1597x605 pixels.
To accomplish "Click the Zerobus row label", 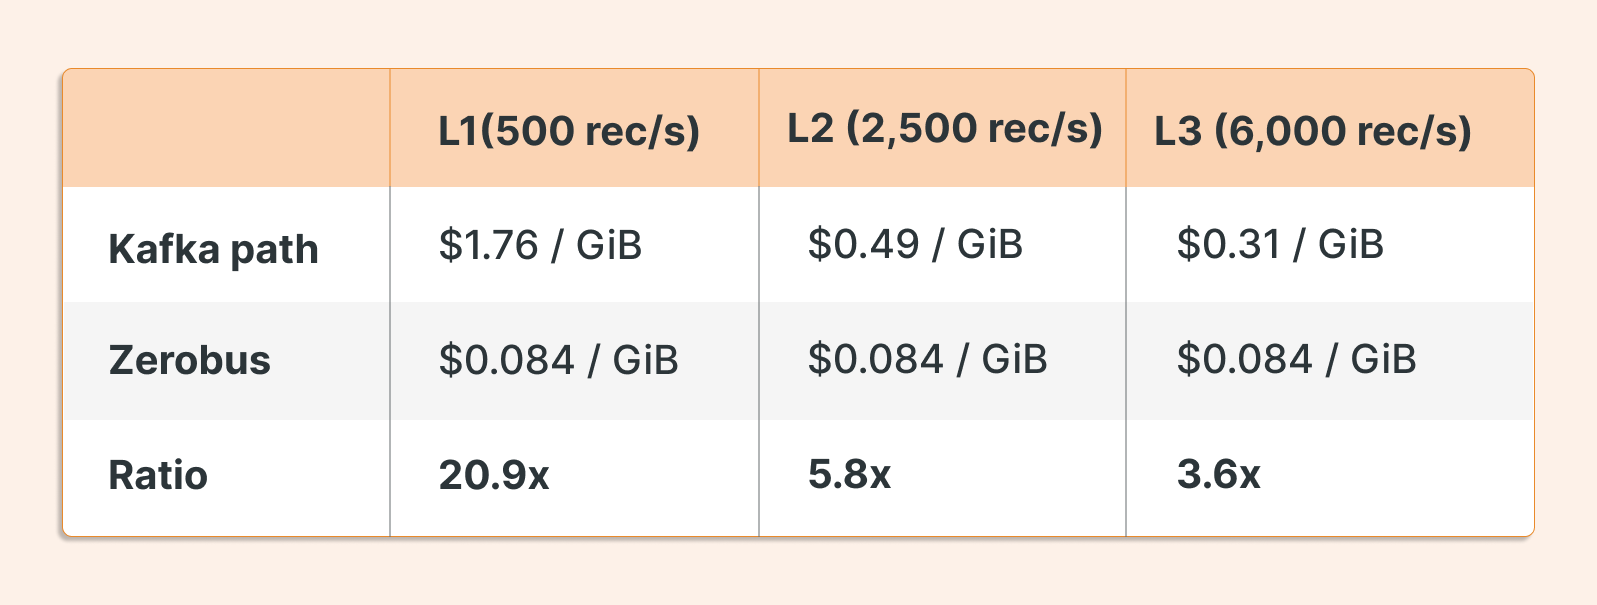I will [189, 360].
